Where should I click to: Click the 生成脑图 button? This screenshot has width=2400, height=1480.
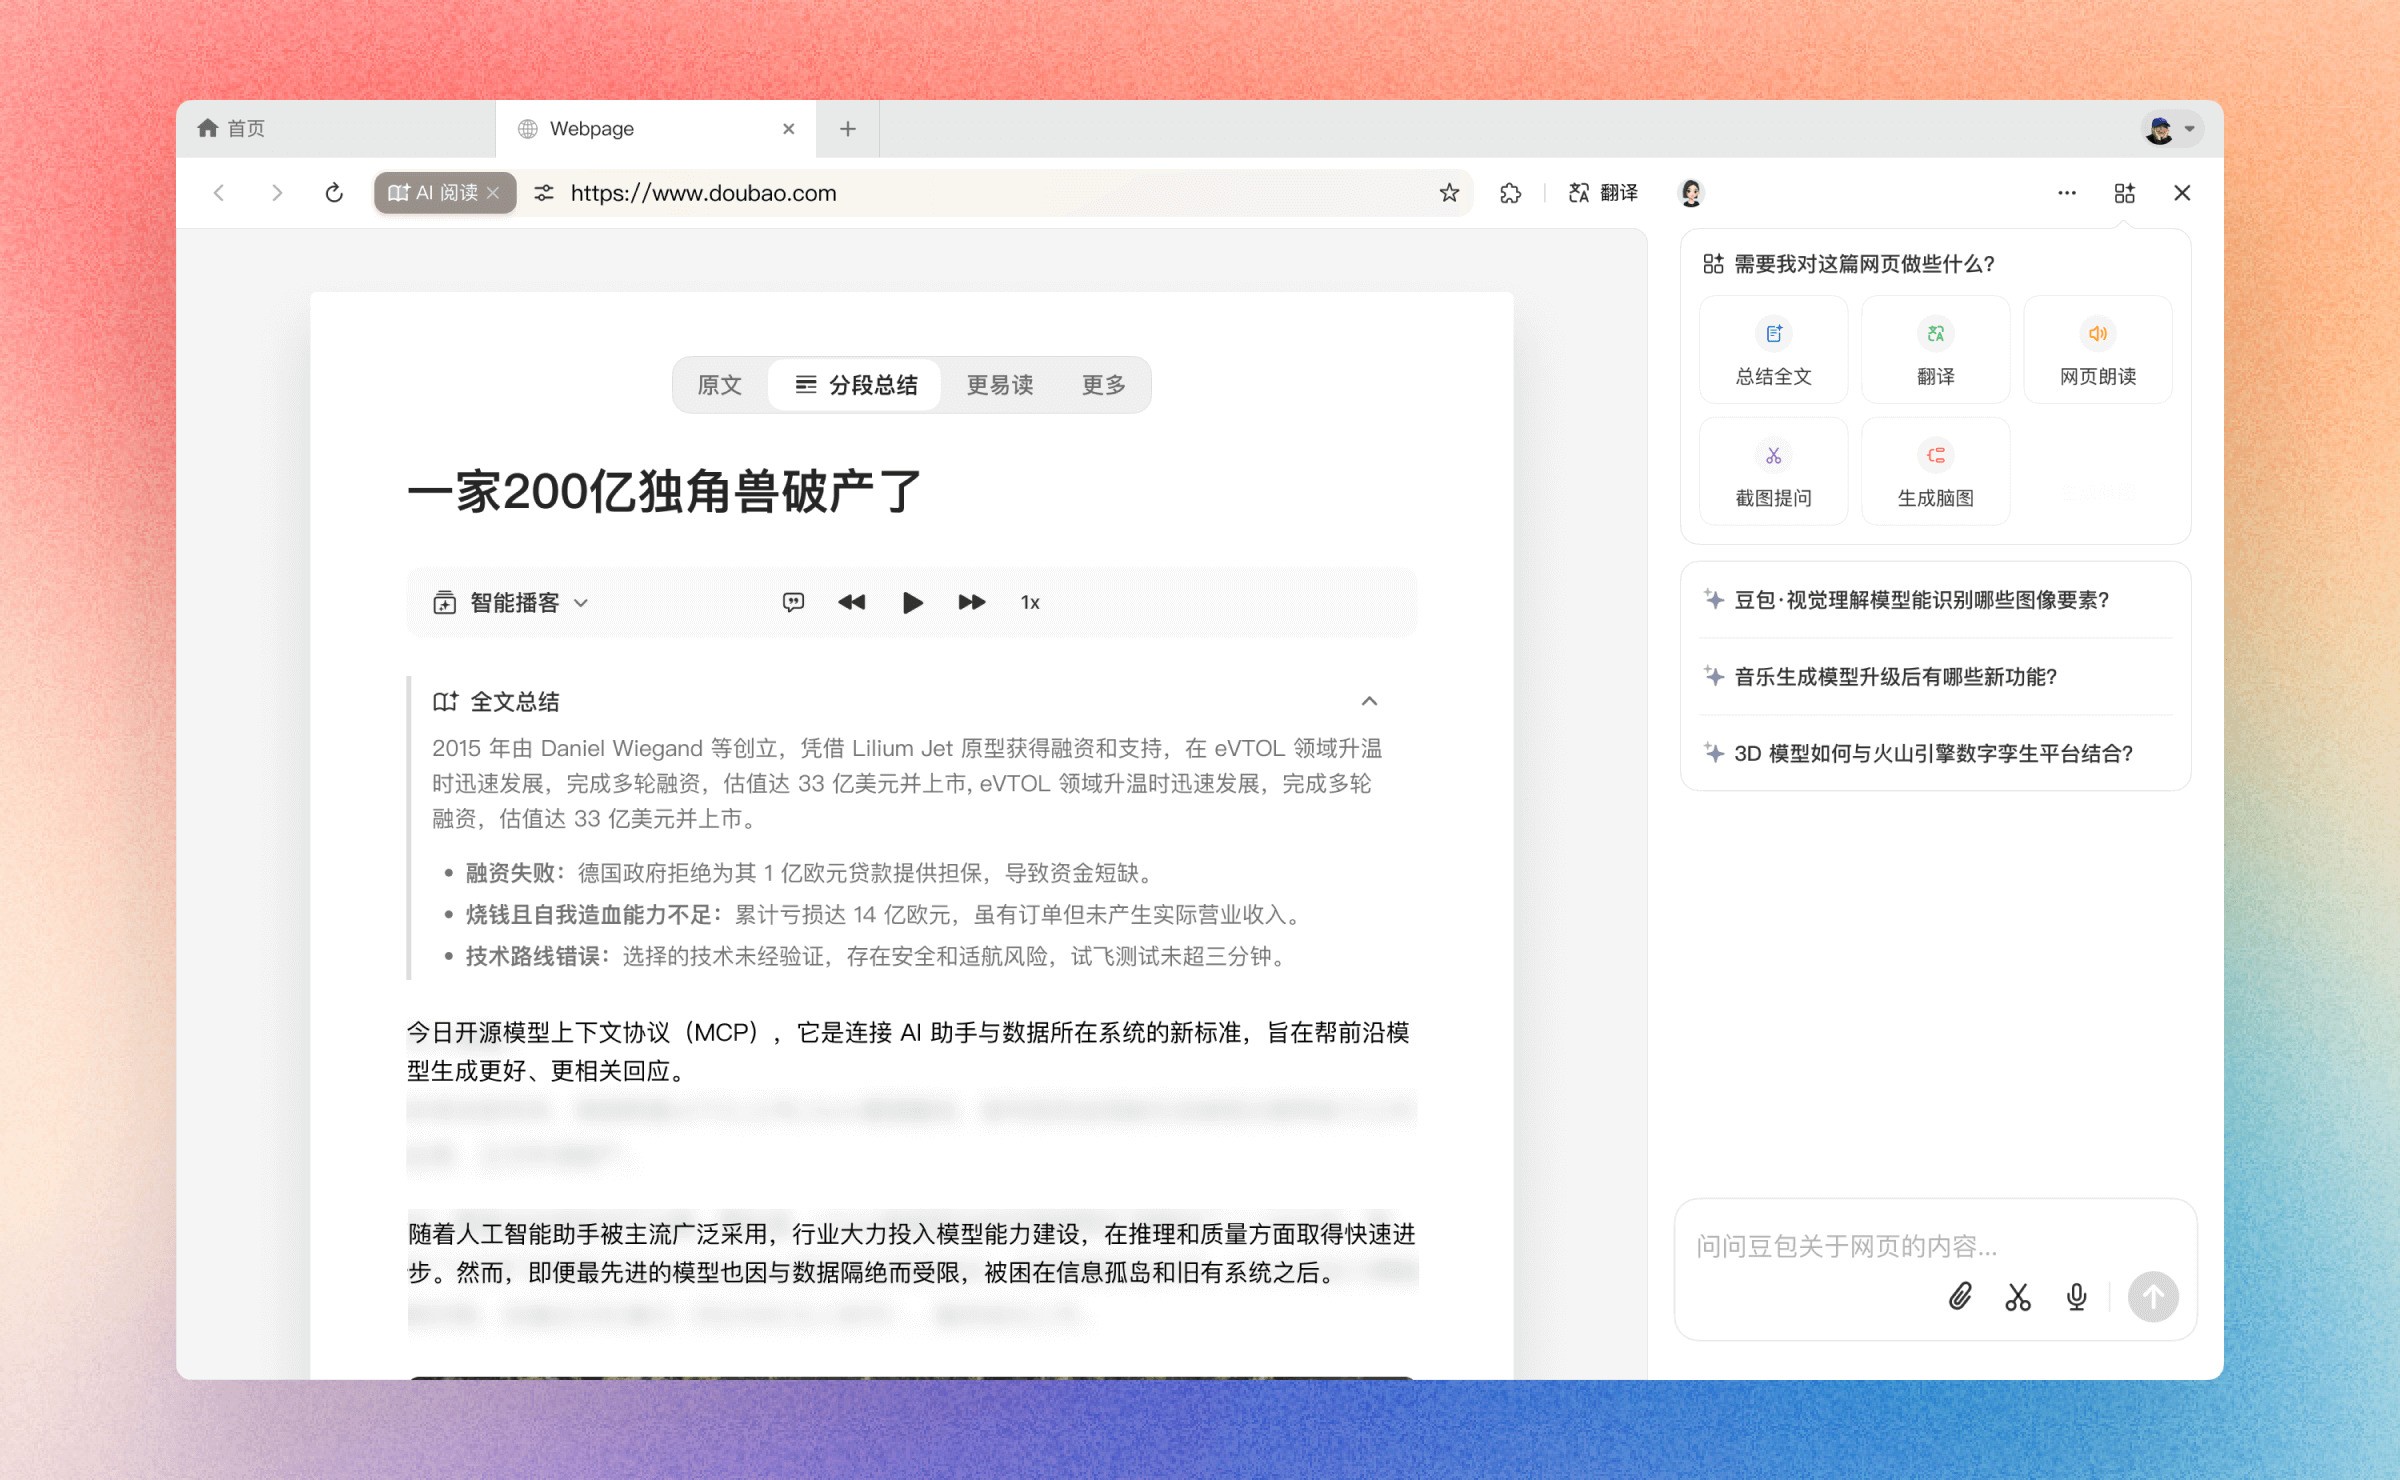point(1935,472)
